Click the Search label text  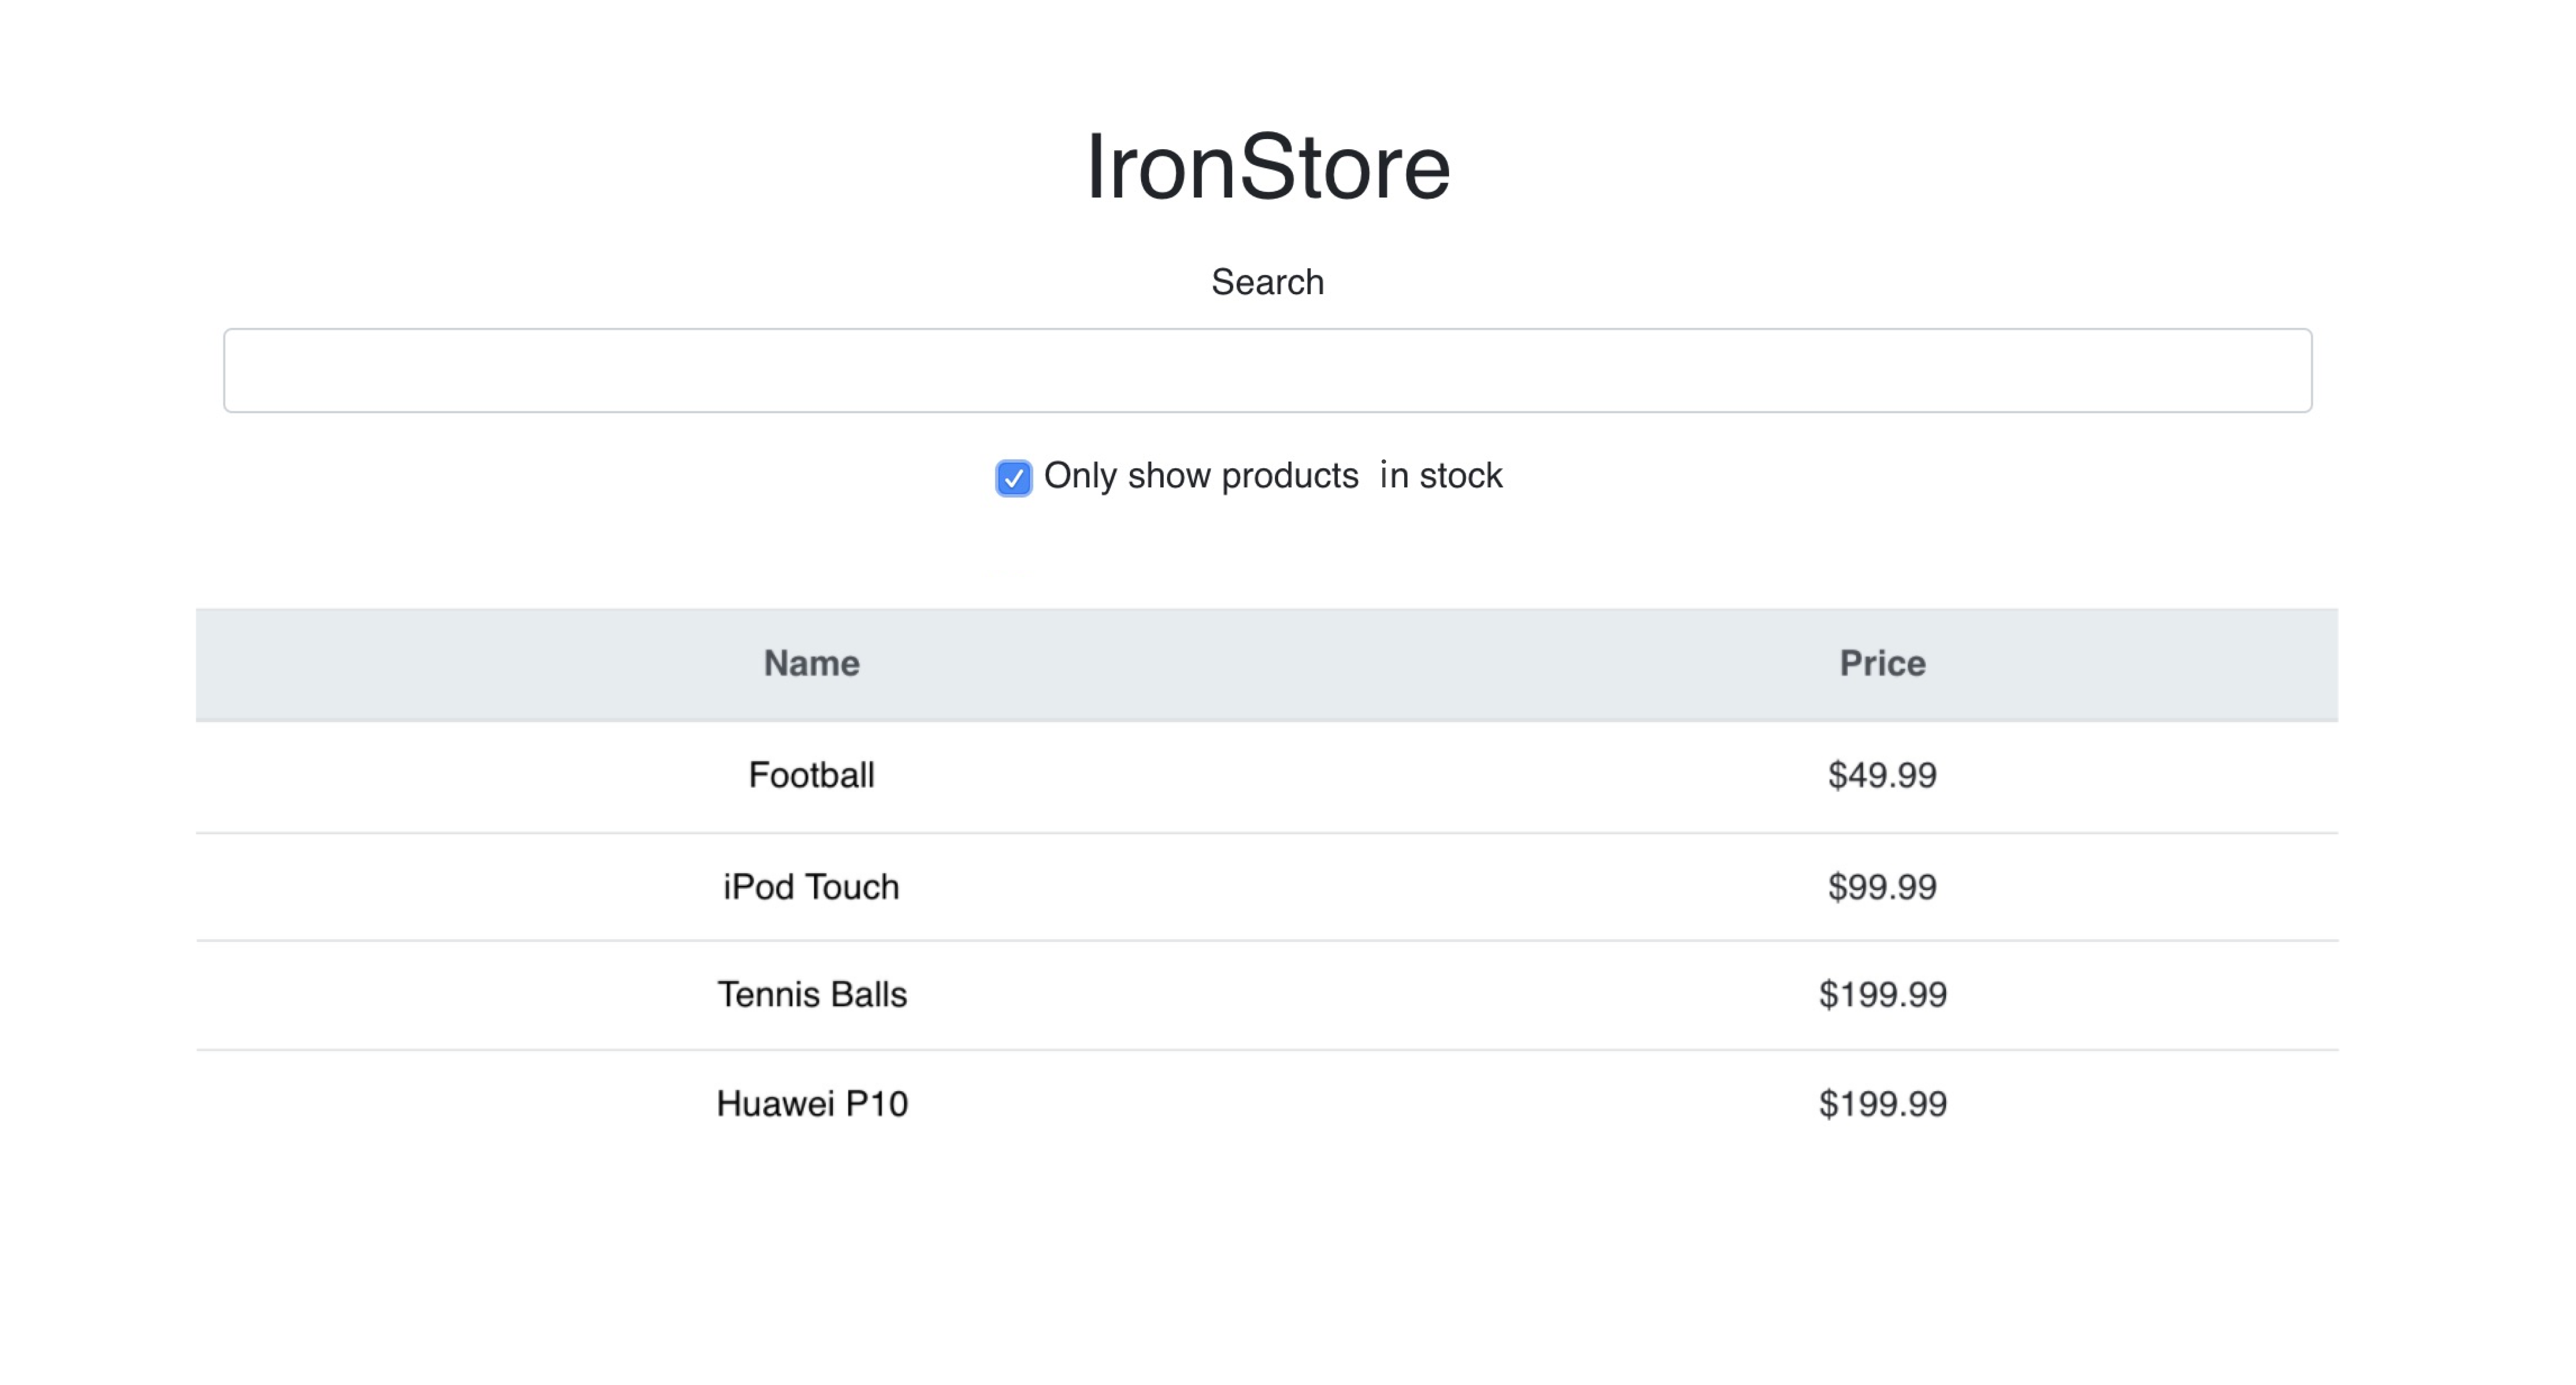[1267, 282]
